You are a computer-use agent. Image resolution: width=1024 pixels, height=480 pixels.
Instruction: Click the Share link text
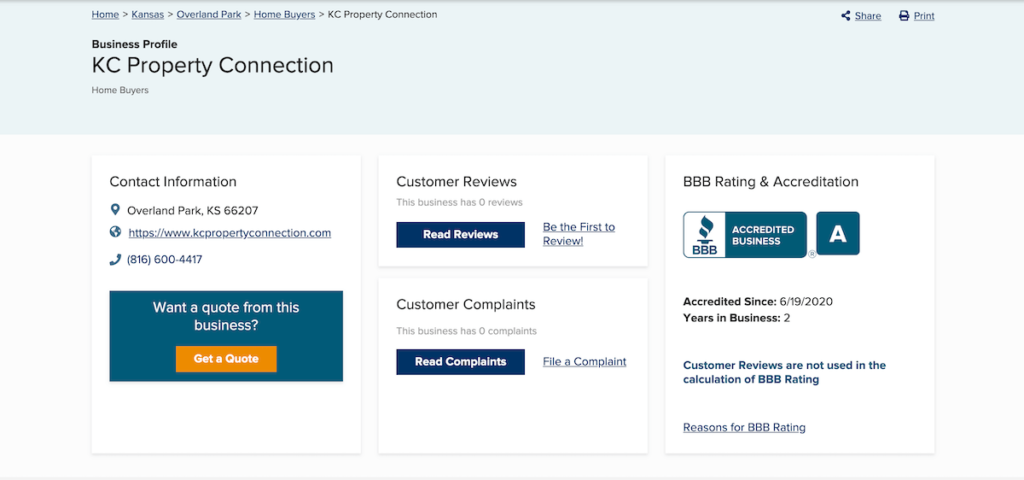click(868, 16)
